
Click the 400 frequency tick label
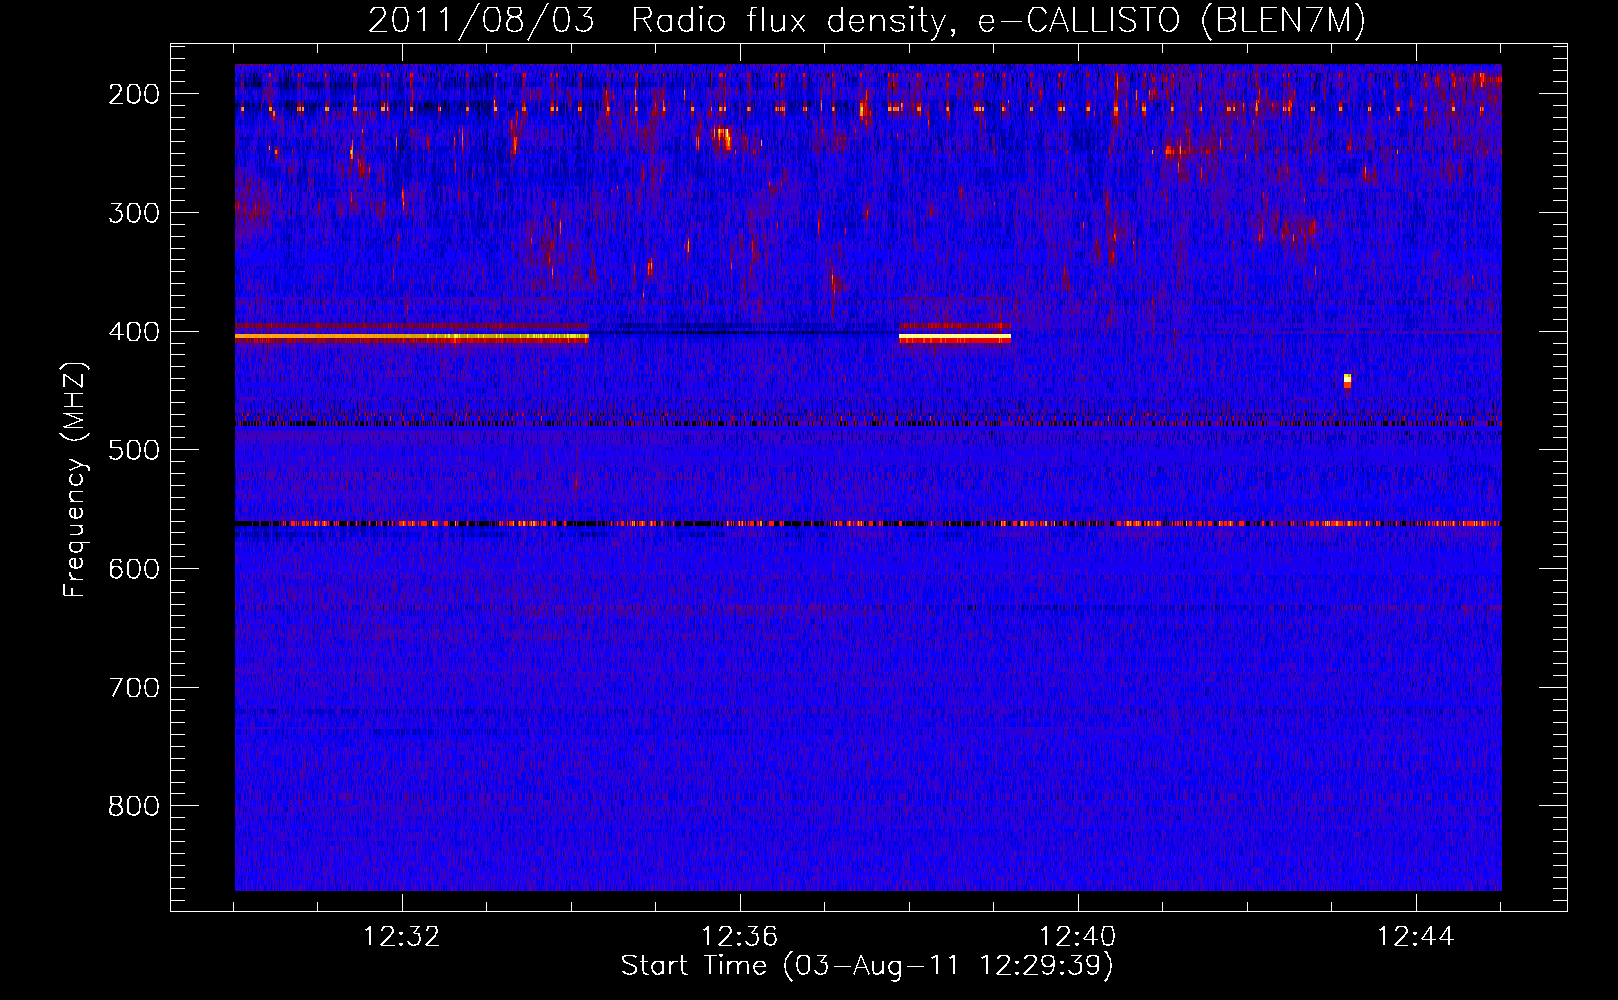134,332
